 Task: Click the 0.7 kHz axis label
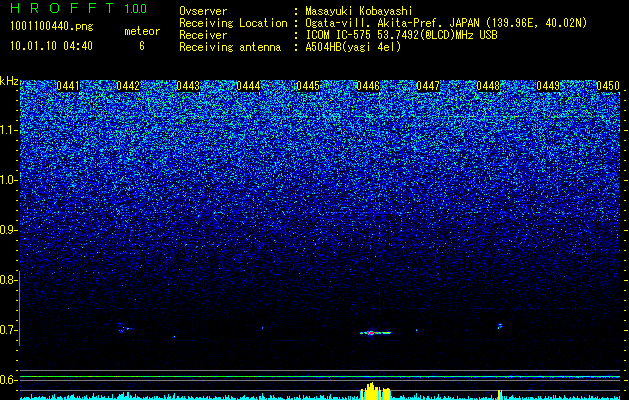coord(8,330)
